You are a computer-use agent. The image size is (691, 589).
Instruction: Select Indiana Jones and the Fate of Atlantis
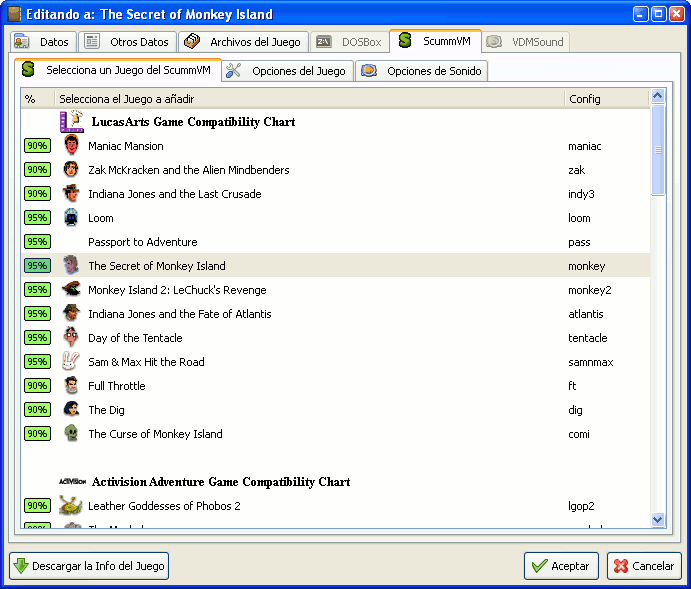tap(179, 314)
